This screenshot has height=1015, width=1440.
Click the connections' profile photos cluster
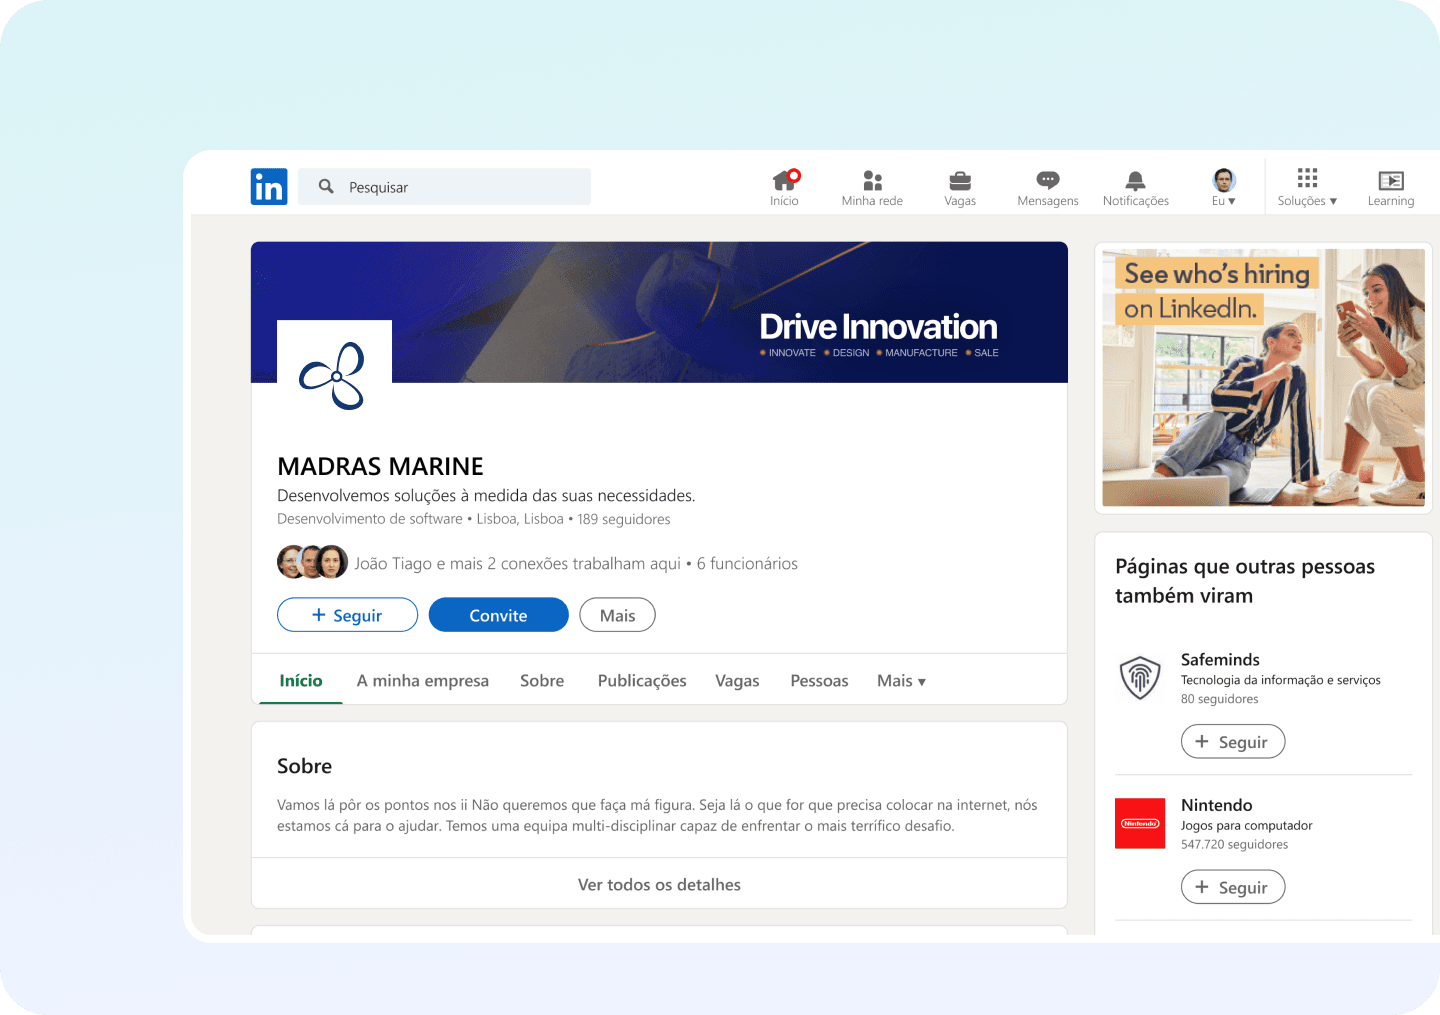[x=312, y=562]
